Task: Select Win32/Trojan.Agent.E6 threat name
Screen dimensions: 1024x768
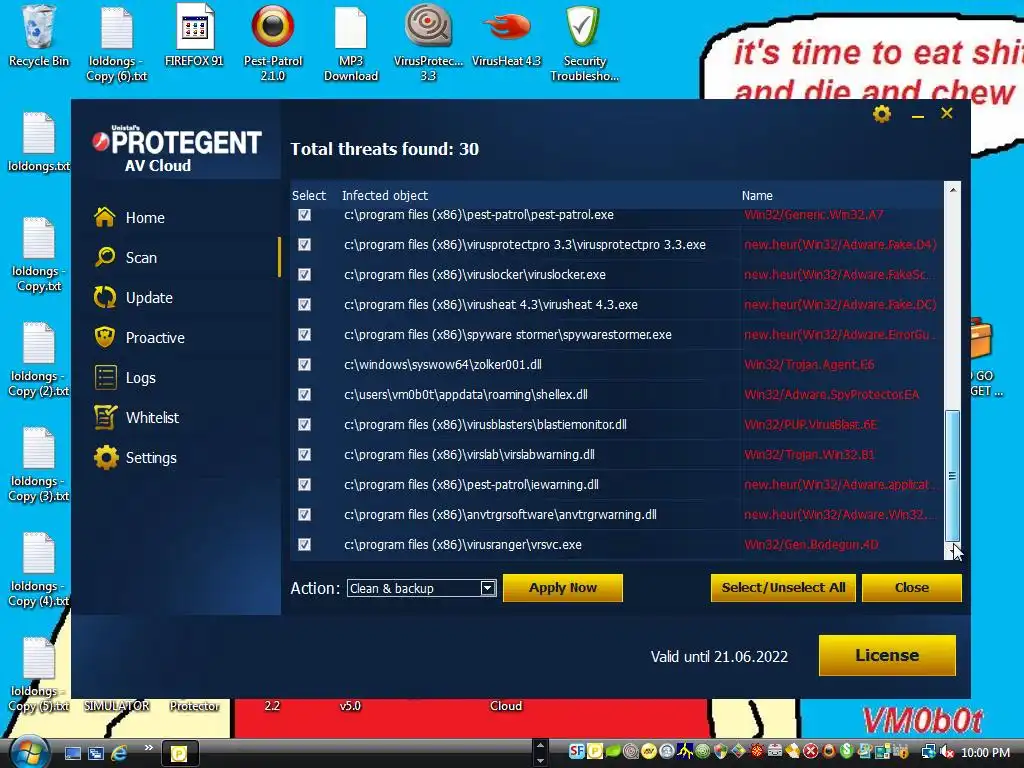Action: (x=809, y=365)
